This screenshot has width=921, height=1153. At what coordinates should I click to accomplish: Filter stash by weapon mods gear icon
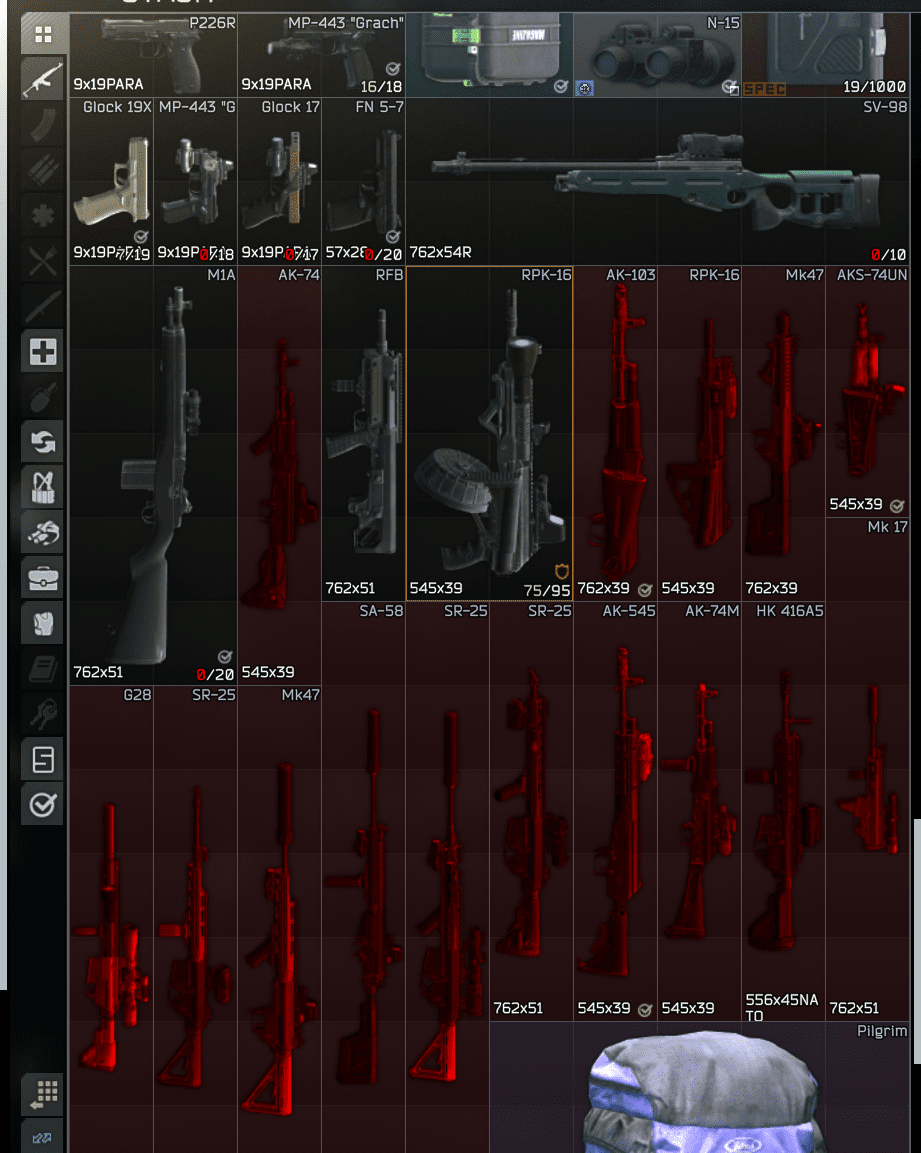pyautogui.click(x=43, y=215)
